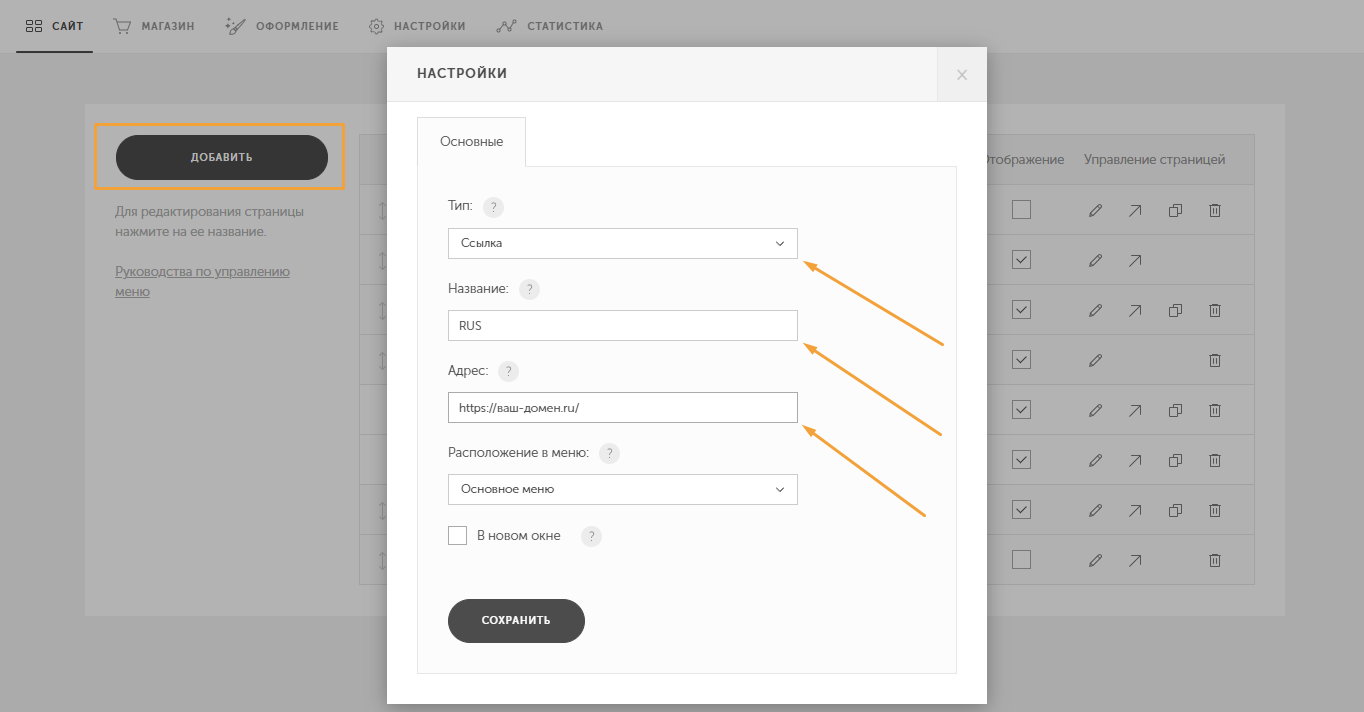Enable the В новом окне checkbox
The height and width of the screenshot is (712, 1364).
point(458,536)
